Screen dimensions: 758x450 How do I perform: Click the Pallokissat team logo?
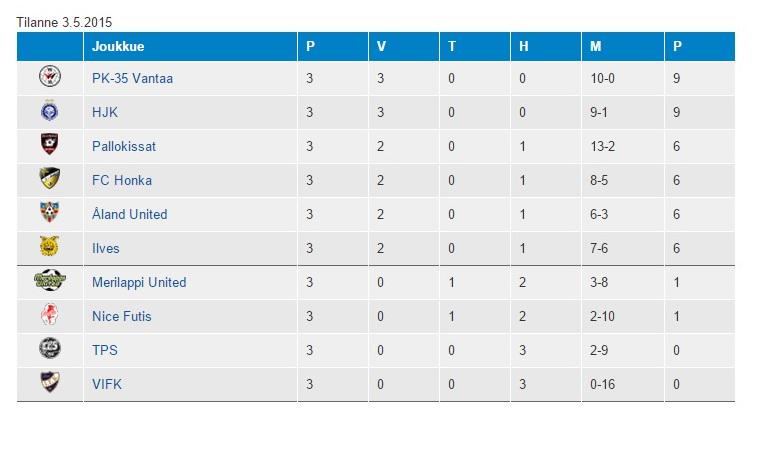point(49,146)
